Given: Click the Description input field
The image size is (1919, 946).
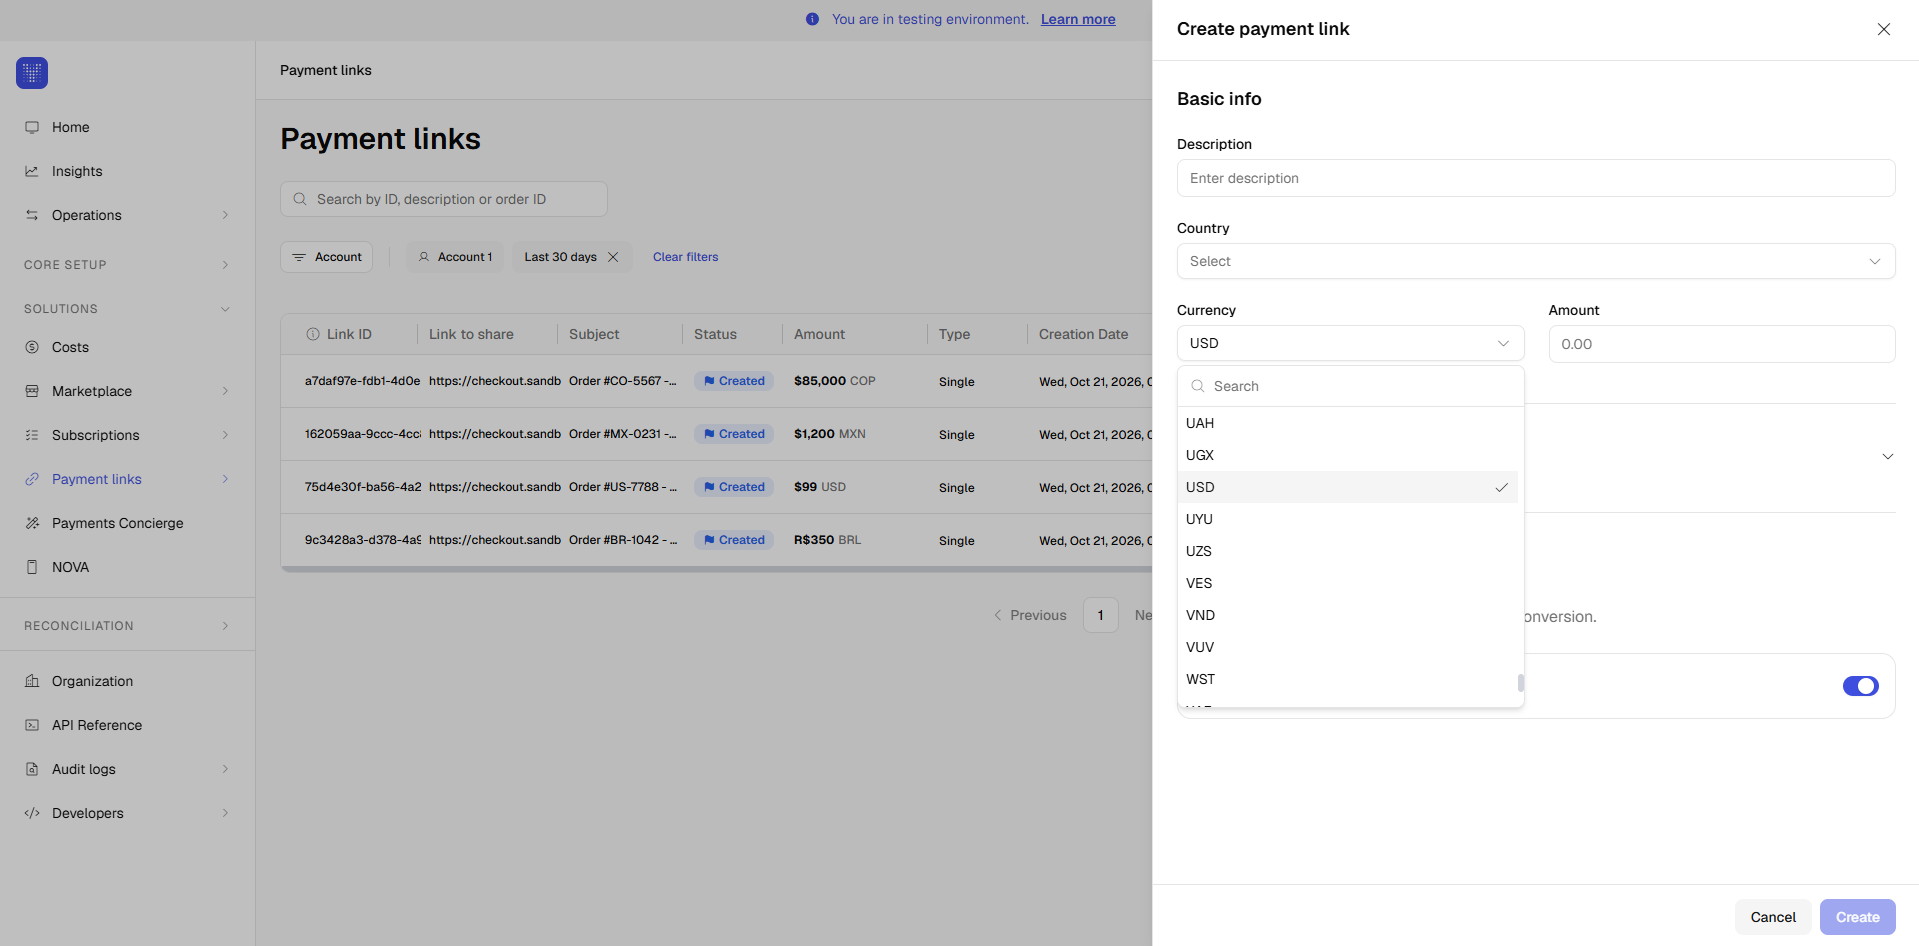Looking at the screenshot, I should tap(1536, 178).
